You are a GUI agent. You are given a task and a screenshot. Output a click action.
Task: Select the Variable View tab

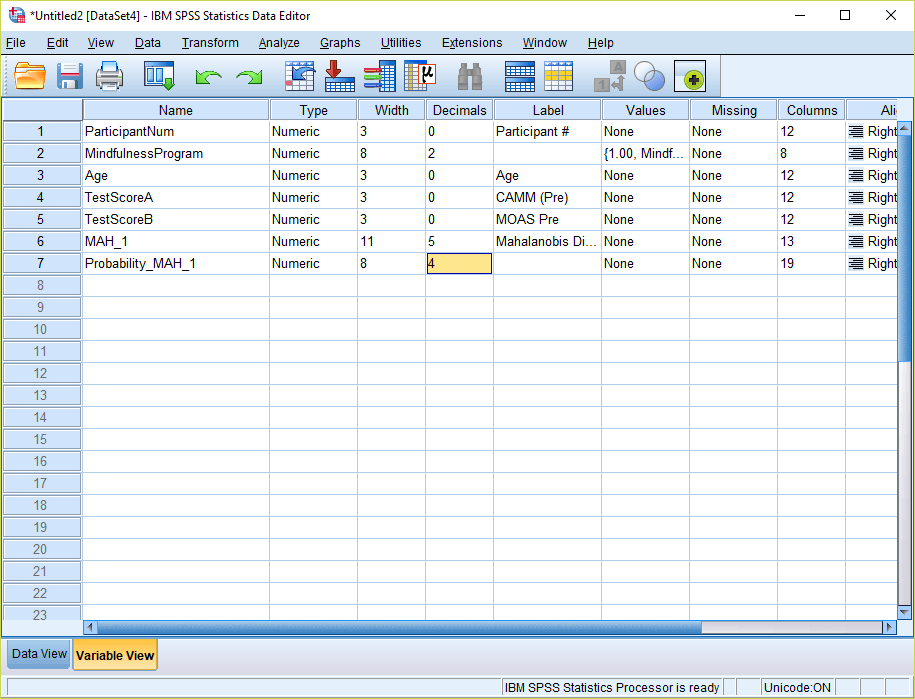[115, 655]
